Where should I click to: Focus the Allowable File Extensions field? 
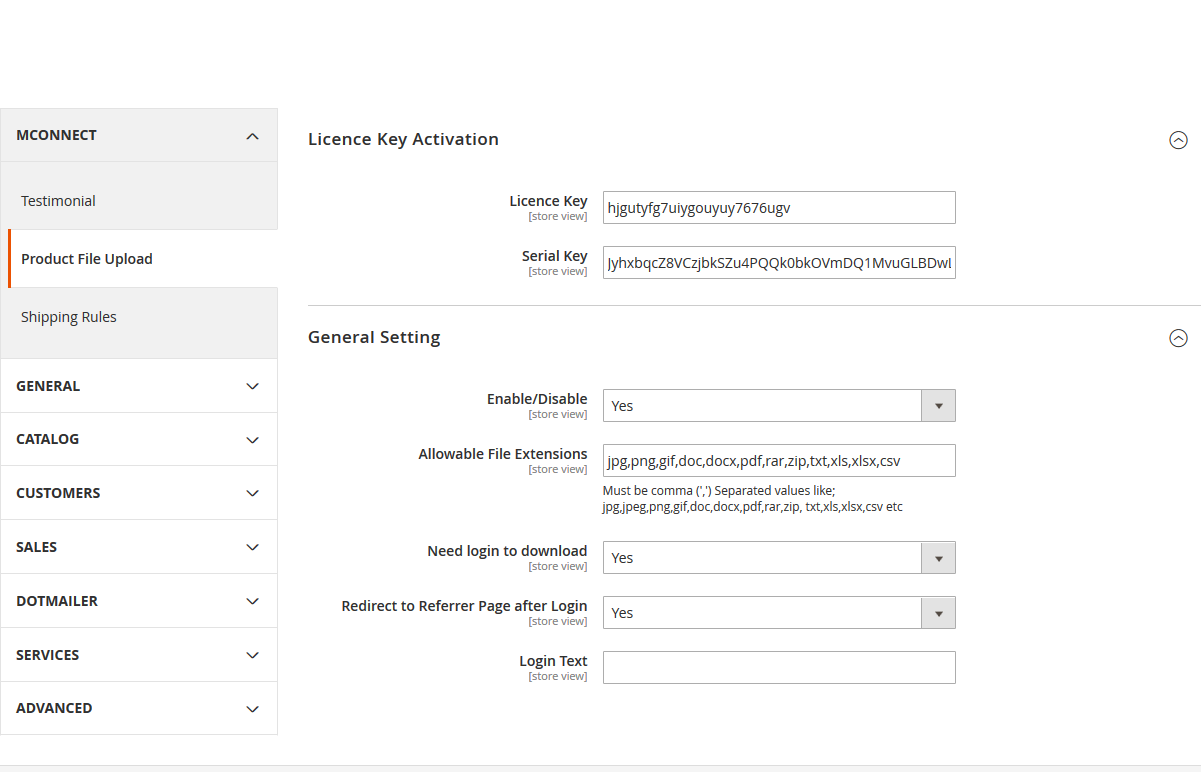tap(778, 461)
